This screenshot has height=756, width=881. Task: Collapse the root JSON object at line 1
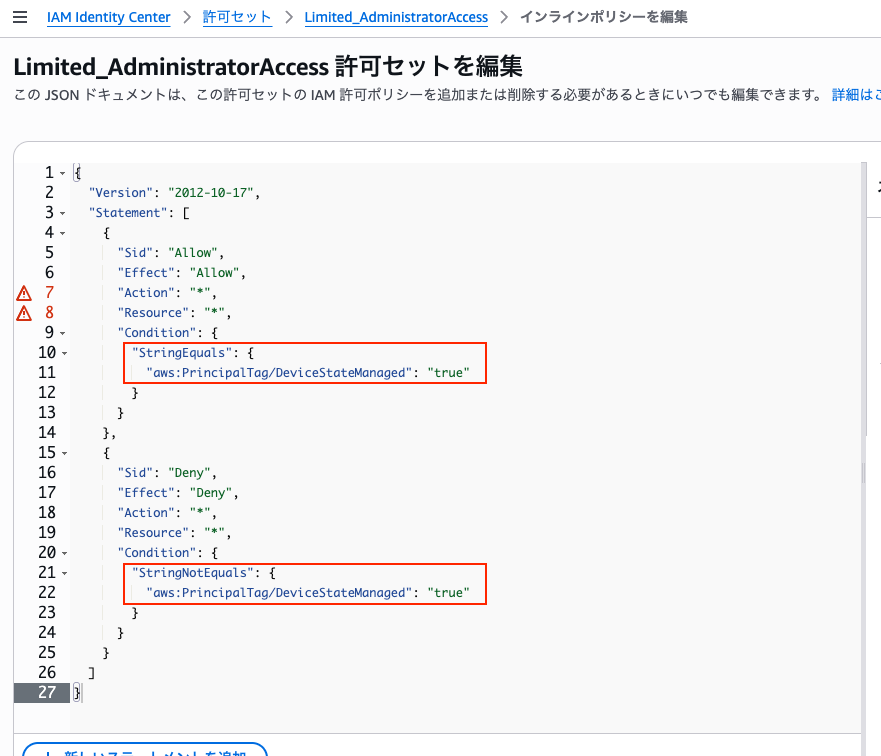pos(62,173)
